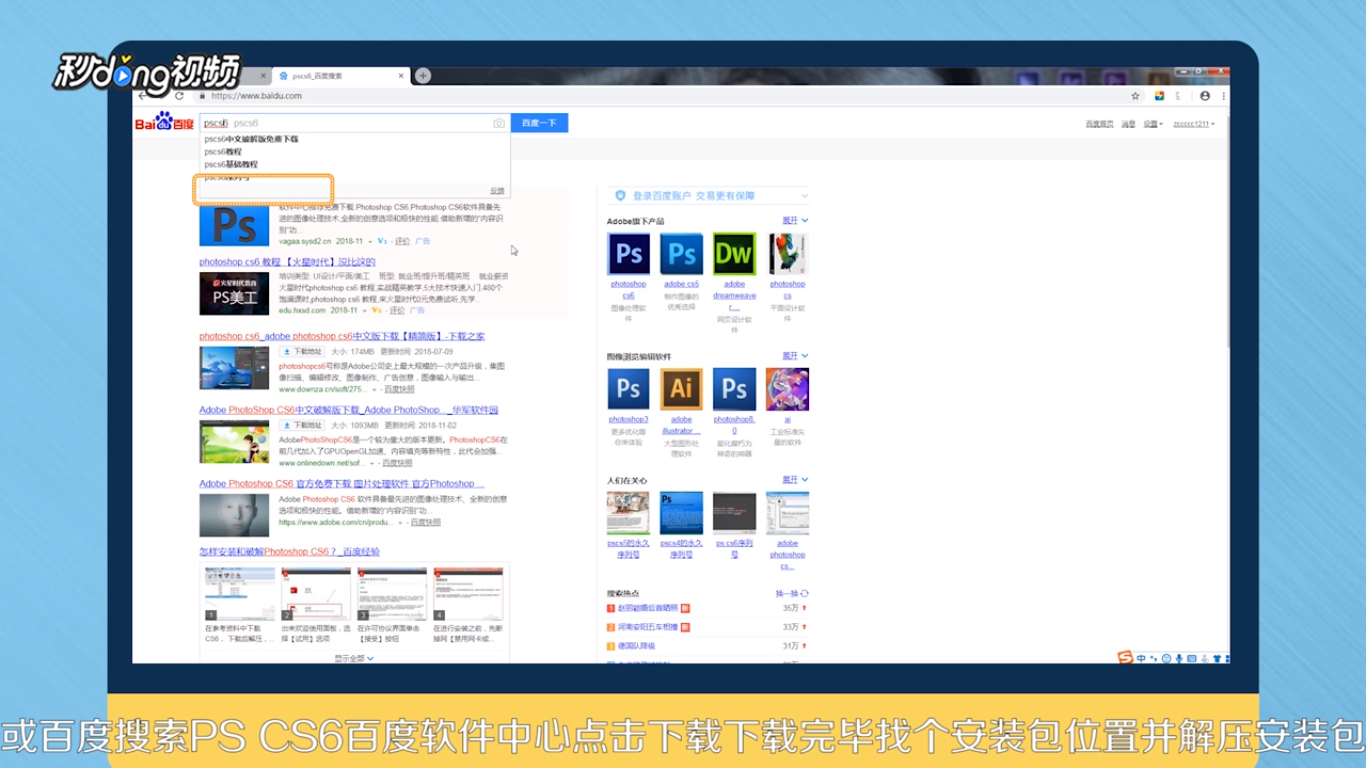The width and height of the screenshot is (1366, 768).
Task: Toggle the Sogou 中 Chinese input mode icon
Action: (x=1141, y=659)
